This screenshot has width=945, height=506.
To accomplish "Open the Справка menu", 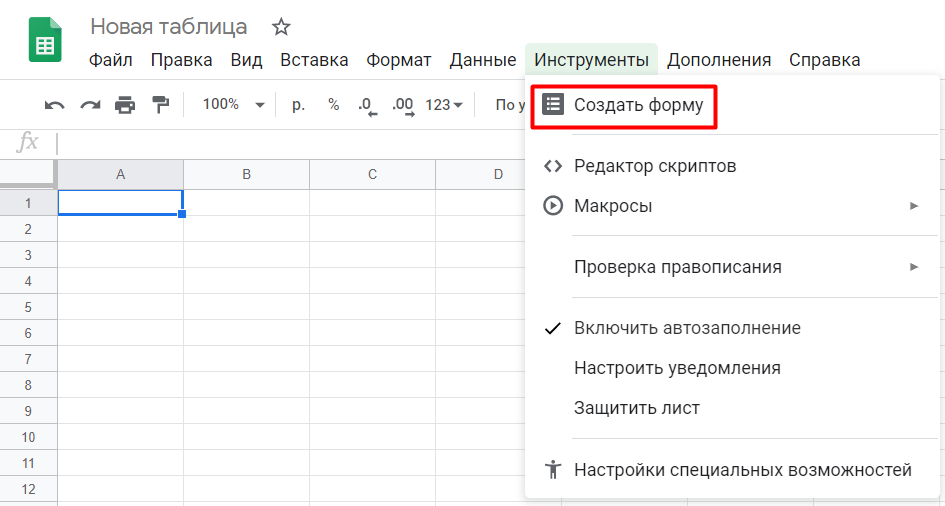I will pyautogui.click(x=824, y=60).
